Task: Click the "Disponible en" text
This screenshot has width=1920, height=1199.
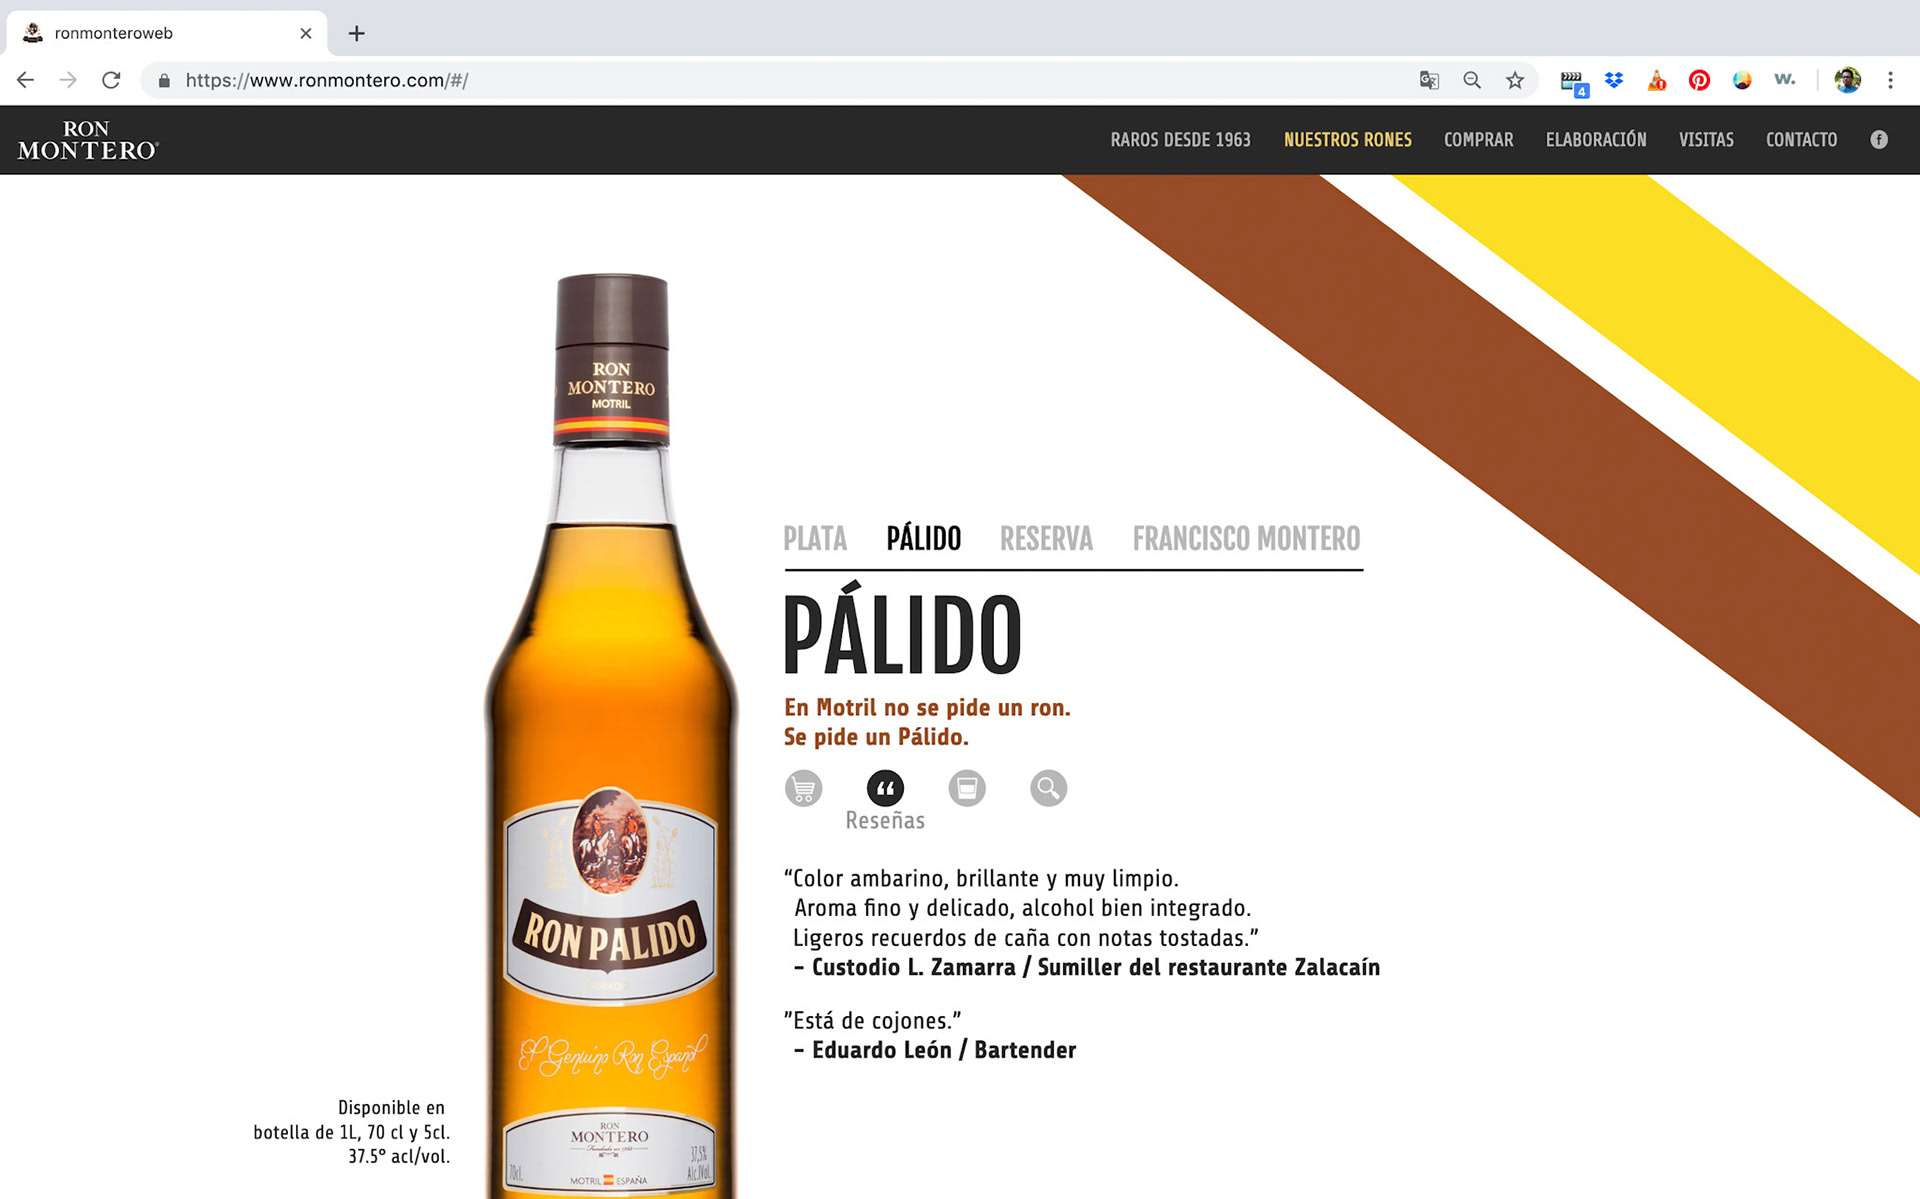Action: tap(391, 1107)
